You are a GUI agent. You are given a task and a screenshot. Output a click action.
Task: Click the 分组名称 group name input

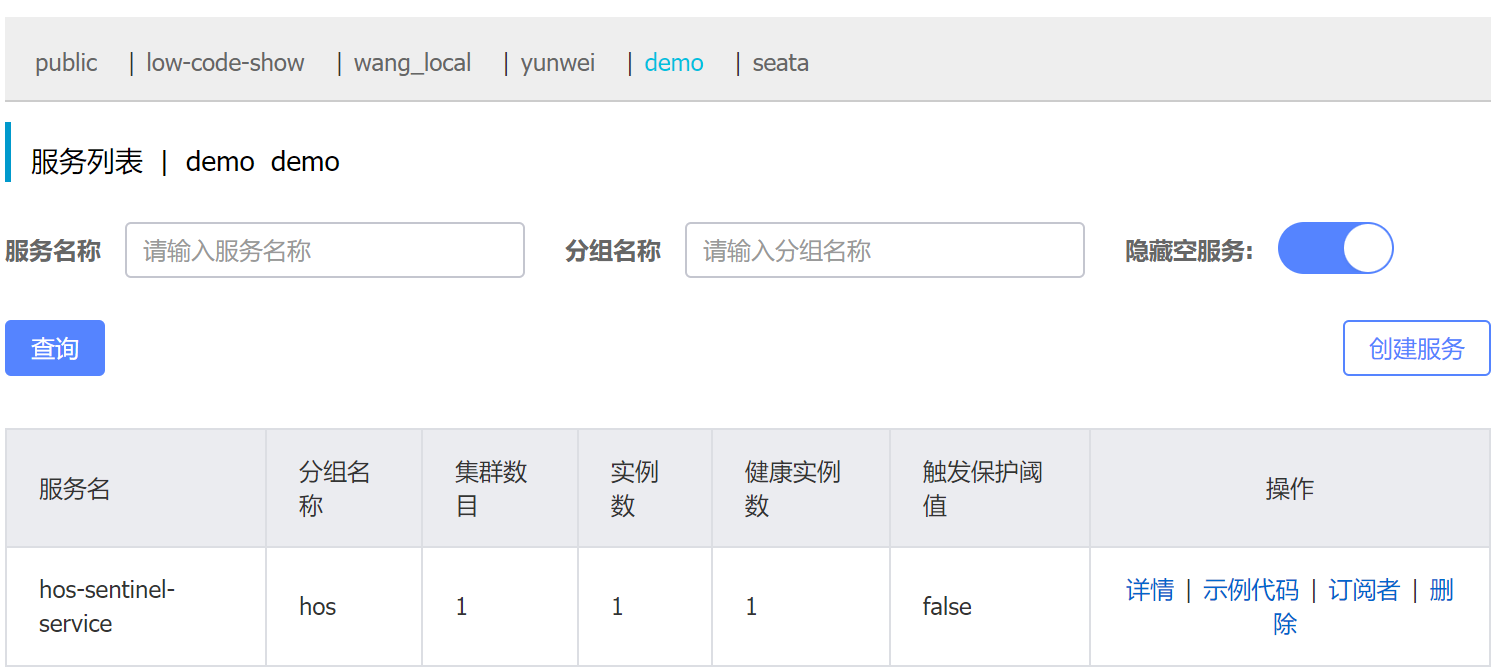pyautogui.click(x=884, y=250)
